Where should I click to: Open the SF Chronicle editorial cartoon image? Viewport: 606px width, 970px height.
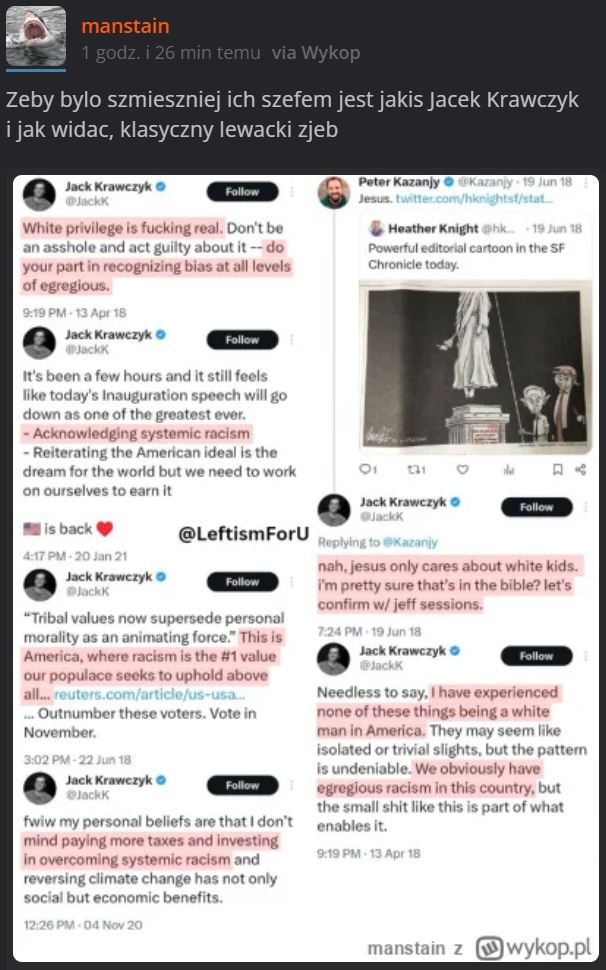tap(475, 366)
